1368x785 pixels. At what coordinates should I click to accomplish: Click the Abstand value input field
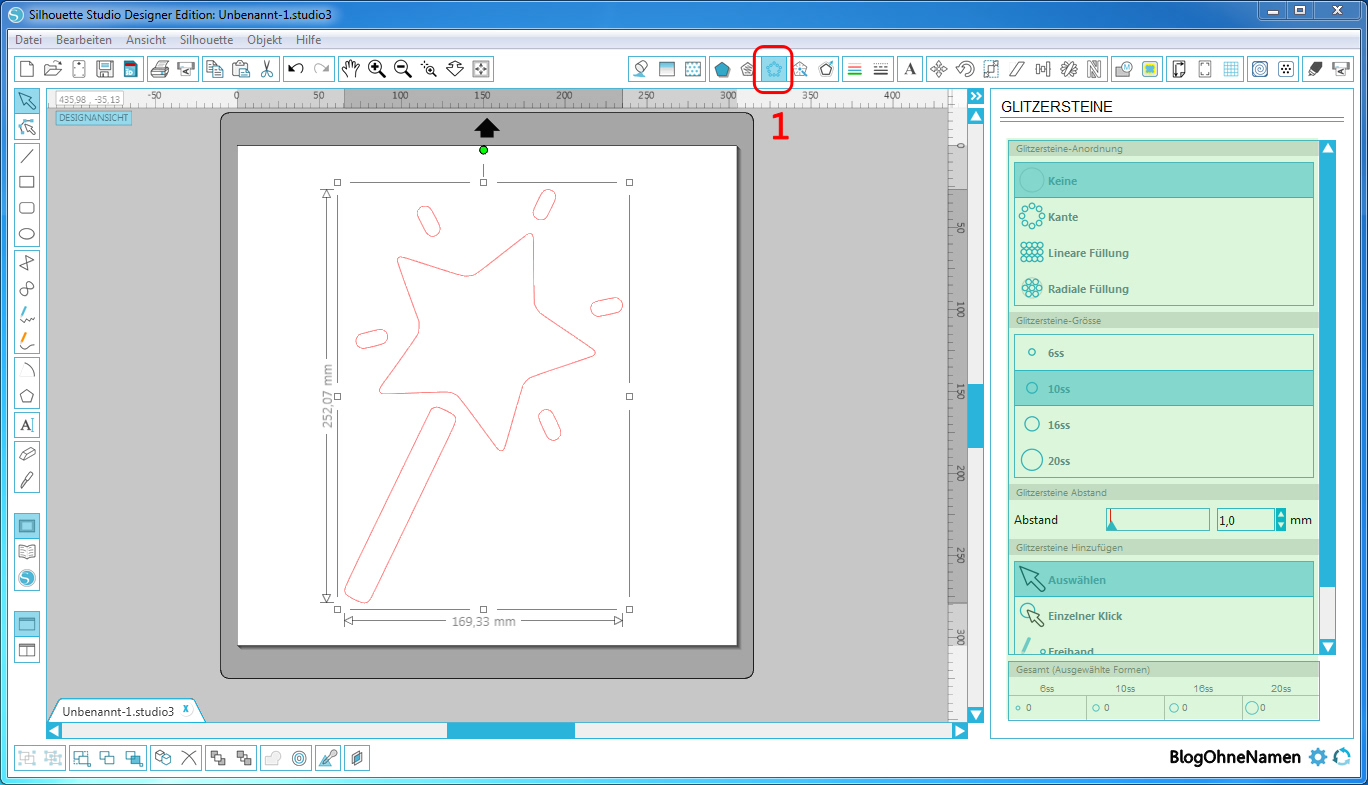(x=1244, y=520)
